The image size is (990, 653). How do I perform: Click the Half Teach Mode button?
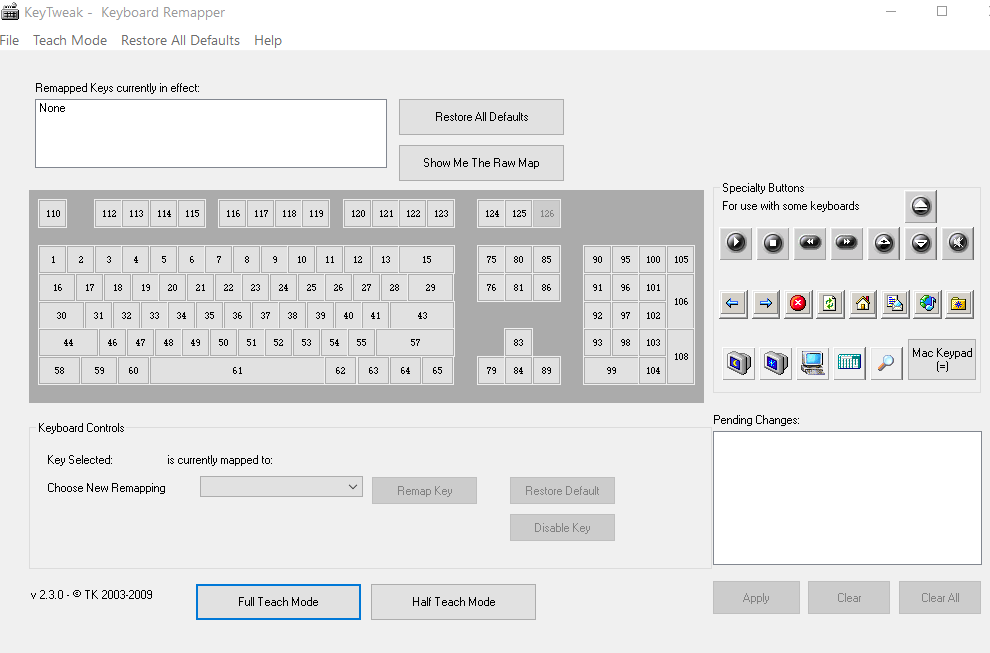pyautogui.click(x=453, y=602)
